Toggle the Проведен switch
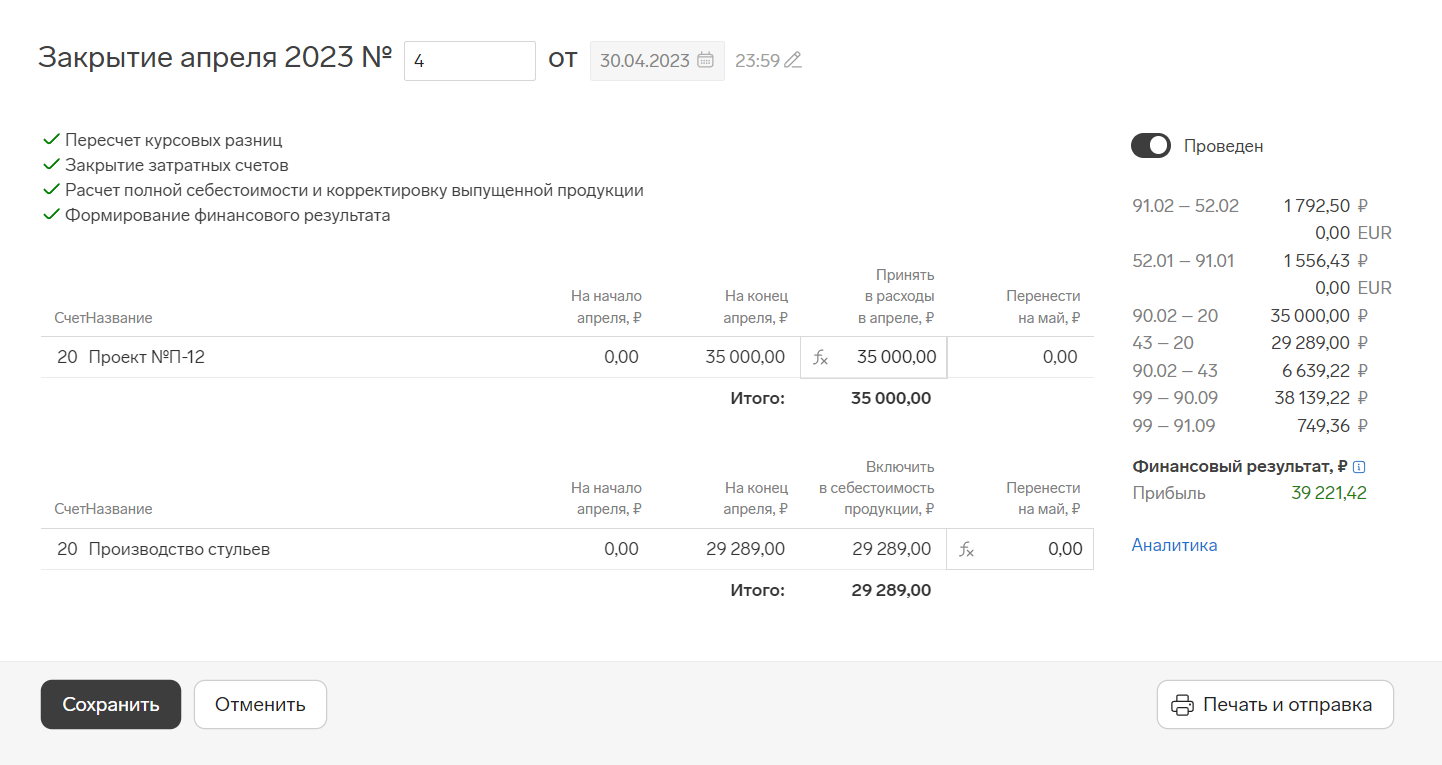Image resolution: width=1442 pixels, height=765 pixels. coord(1151,146)
